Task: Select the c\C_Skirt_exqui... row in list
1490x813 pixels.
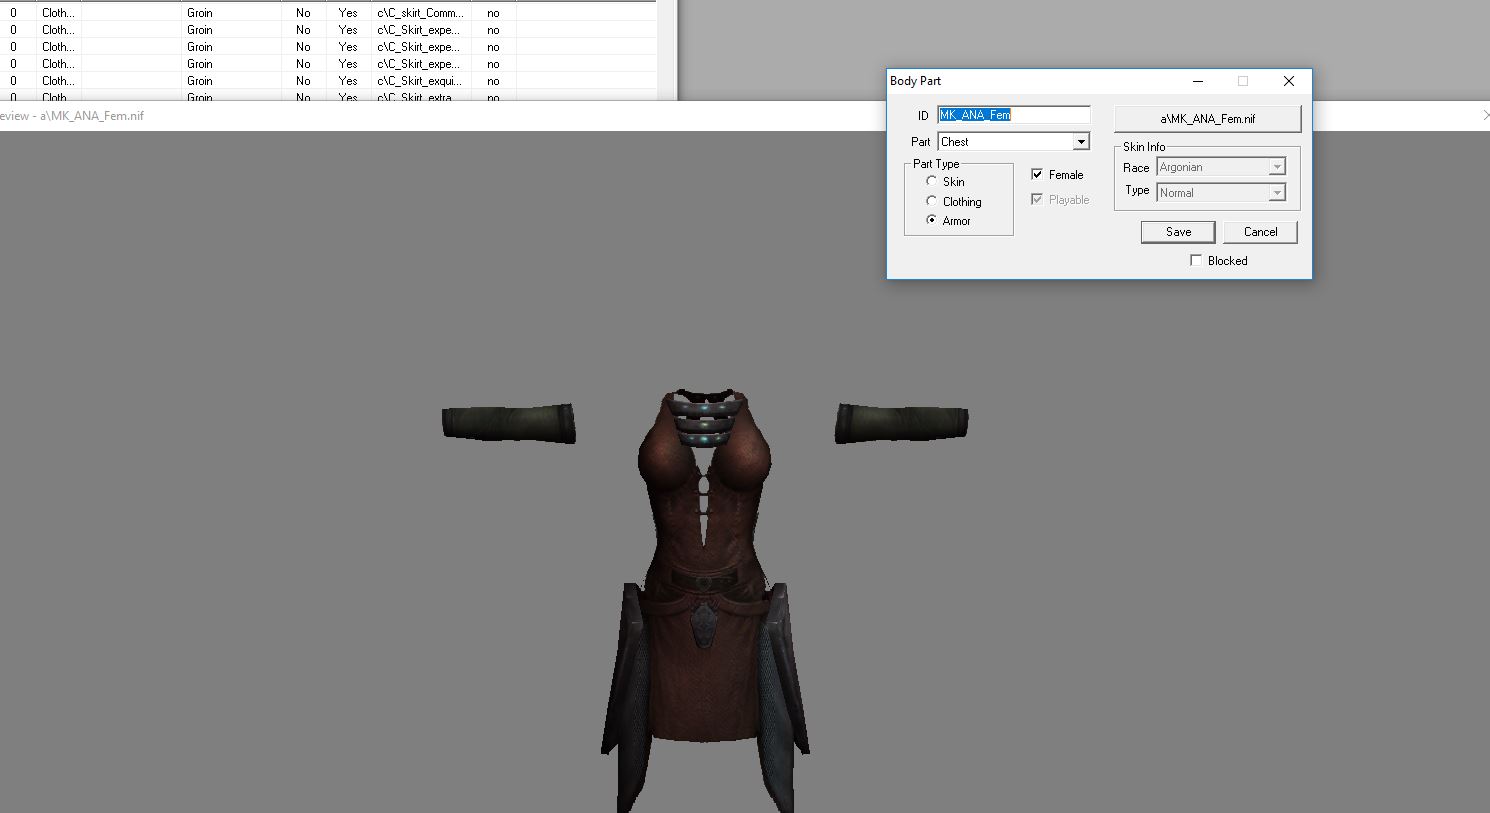Action: coord(420,80)
